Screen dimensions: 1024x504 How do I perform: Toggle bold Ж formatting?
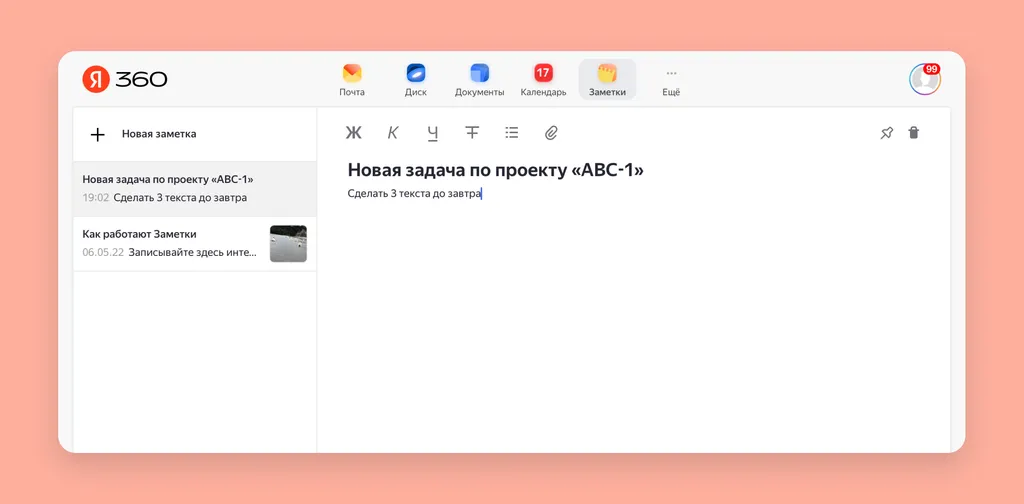click(353, 133)
